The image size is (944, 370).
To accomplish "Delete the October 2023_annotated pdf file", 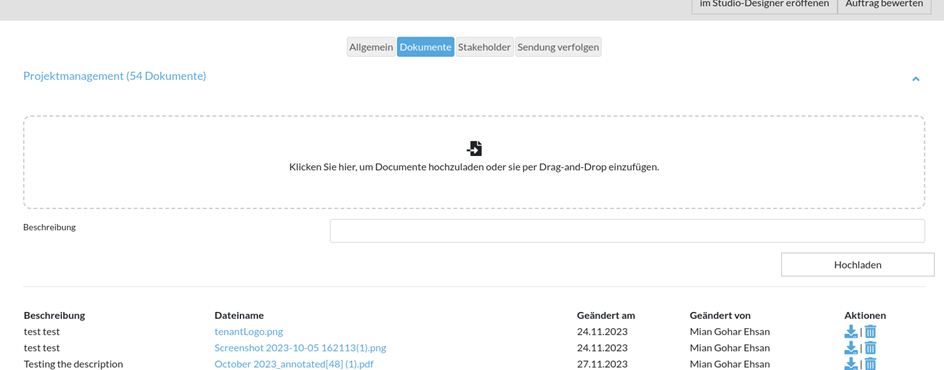I will tap(871, 363).
